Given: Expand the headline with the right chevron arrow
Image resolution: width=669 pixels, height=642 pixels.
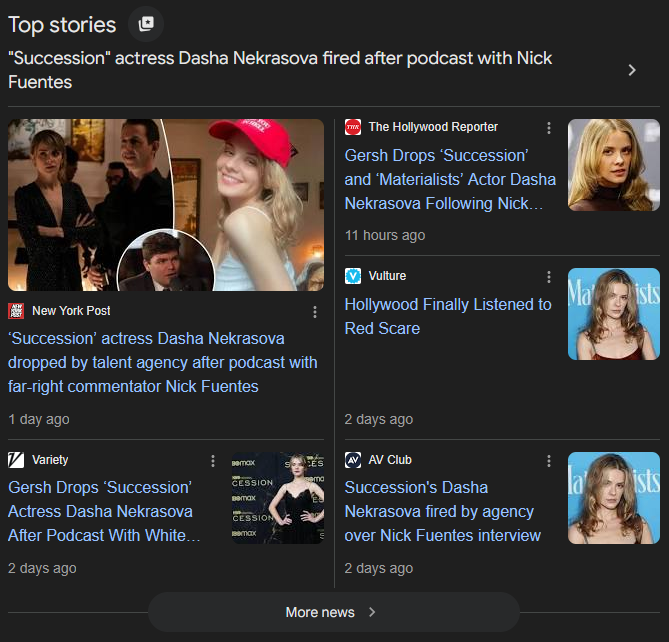Looking at the screenshot, I should pyautogui.click(x=631, y=70).
